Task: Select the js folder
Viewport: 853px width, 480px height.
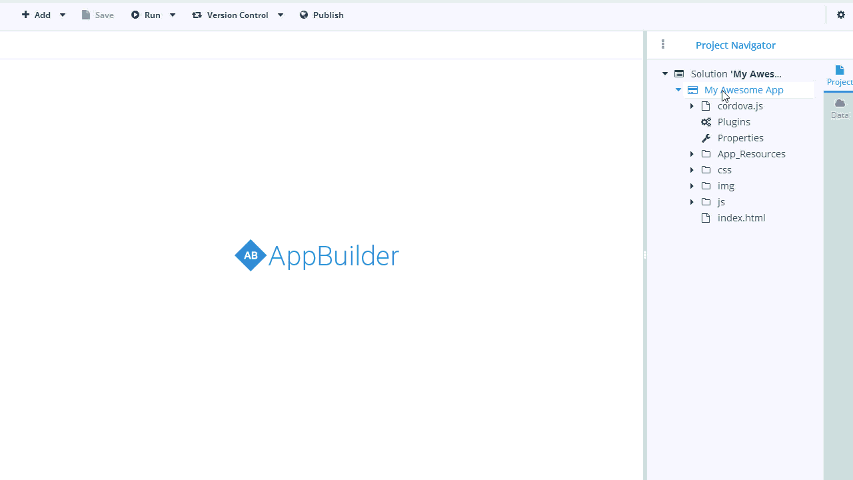Action: [x=721, y=202]
